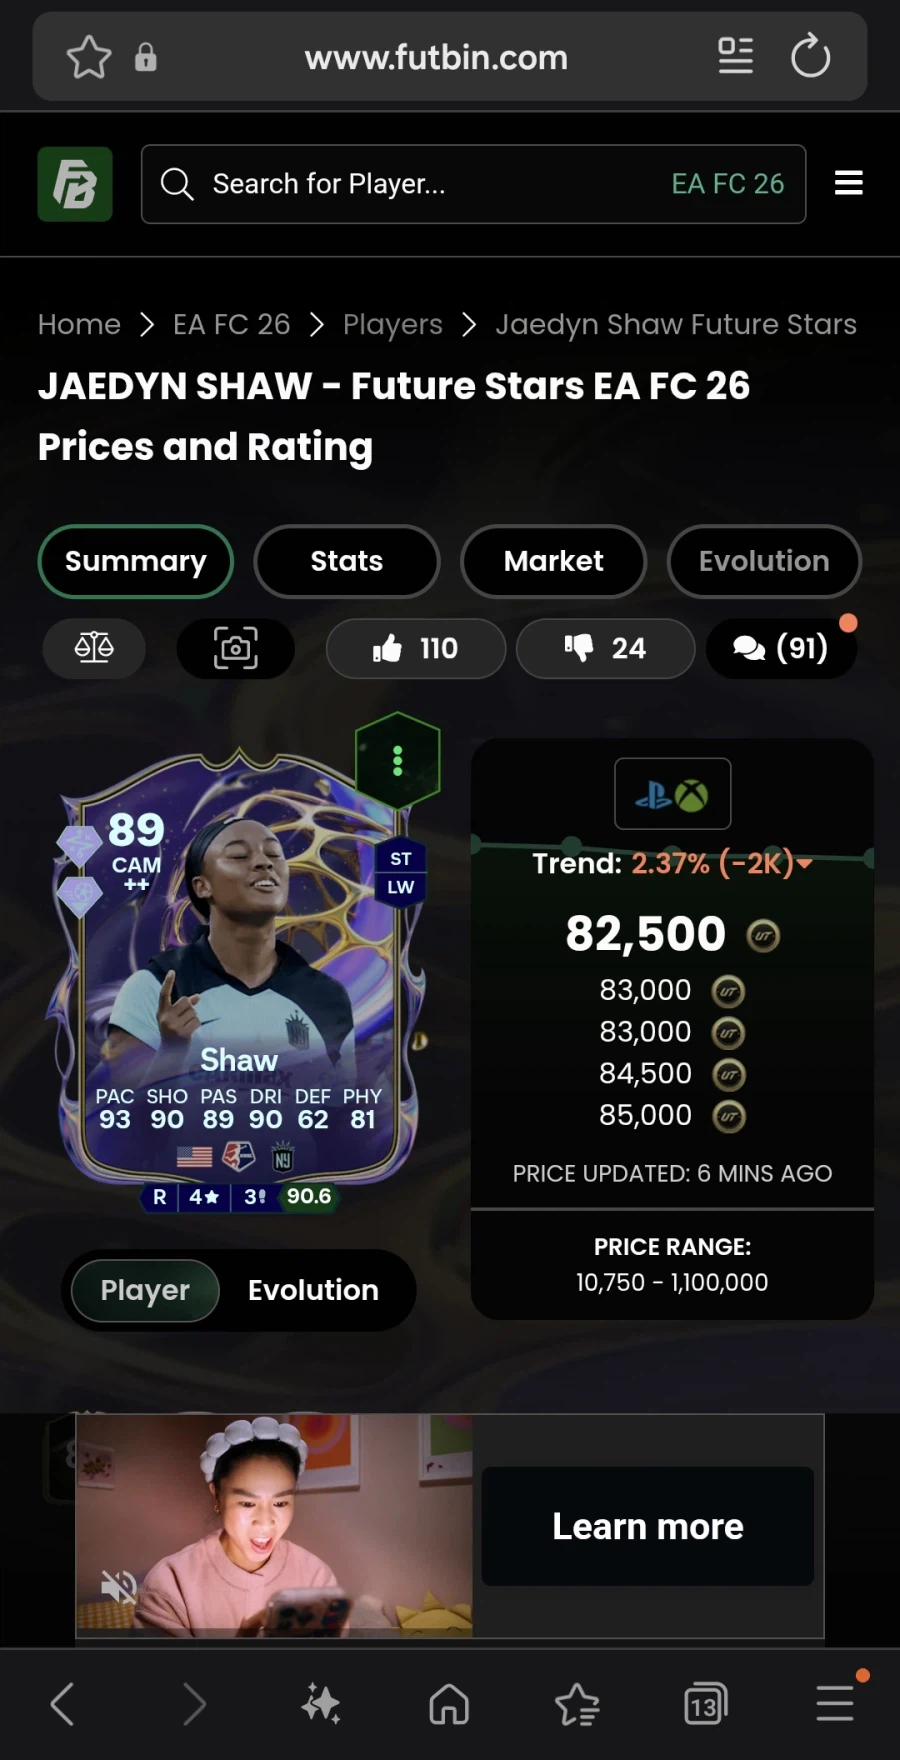The image size is (900, 1760).
Task: Like the player with thumbs up
Action: point(415,648)
